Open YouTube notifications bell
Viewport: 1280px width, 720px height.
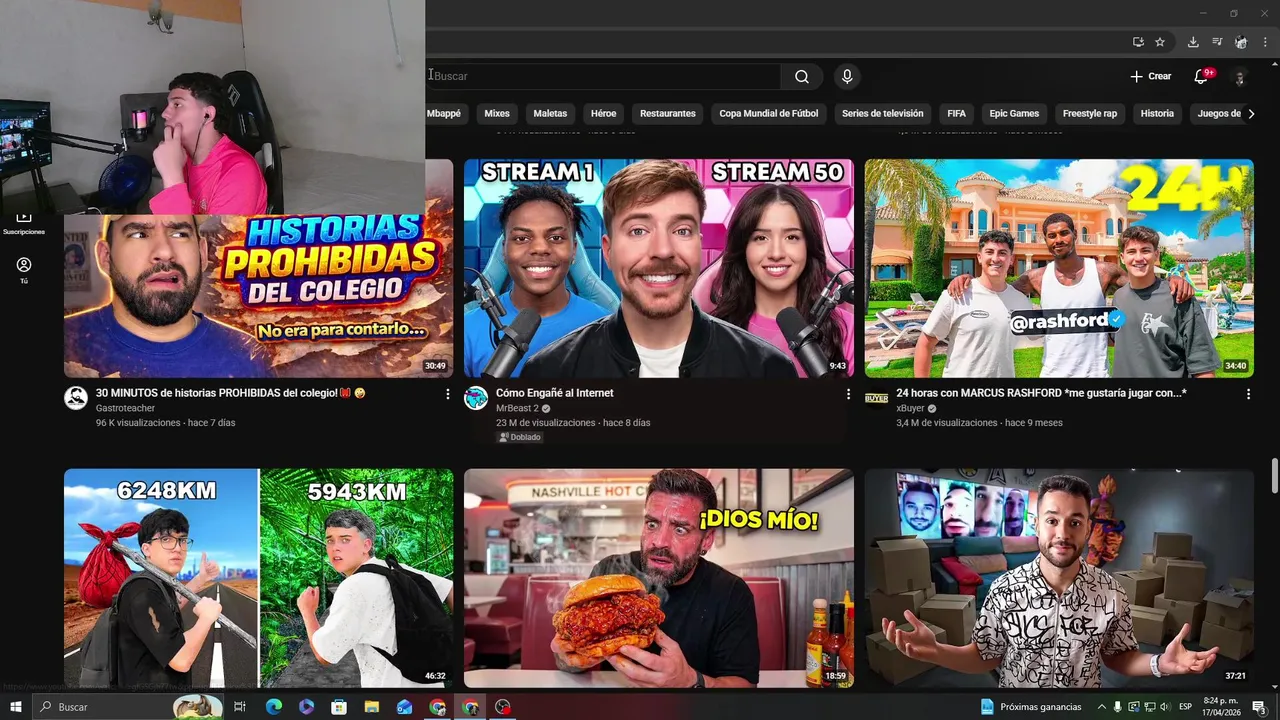click(1201, 76)
